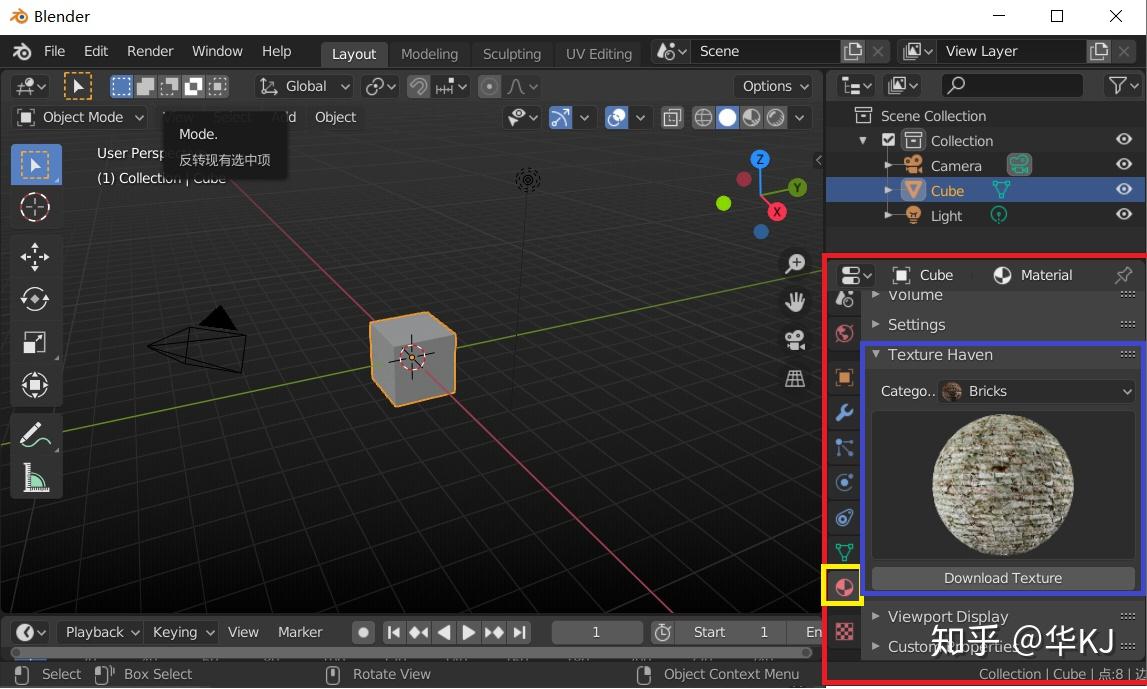Screen dimensions: 1147x689
Task: Select the Measure tool
Action: (x=34, y=478)
